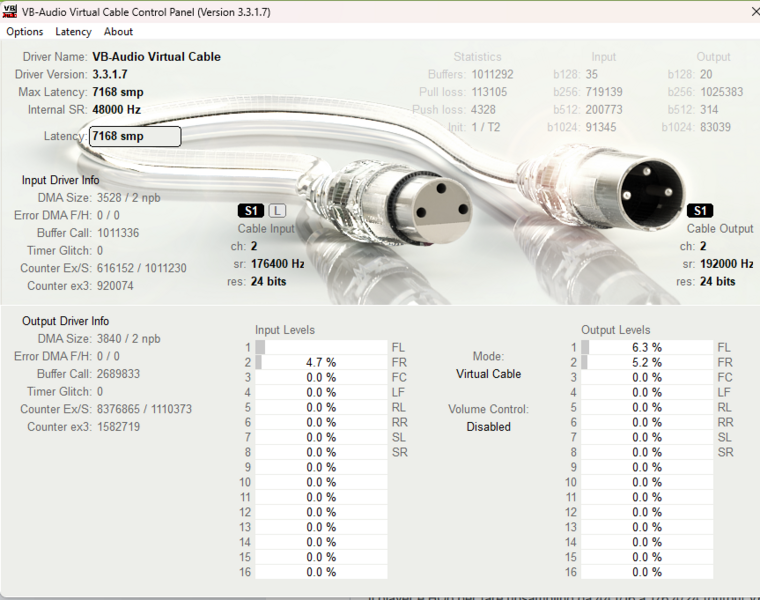Click the Input Buffer Call '1011336'
760x600 pixels.
coord(118,233)
